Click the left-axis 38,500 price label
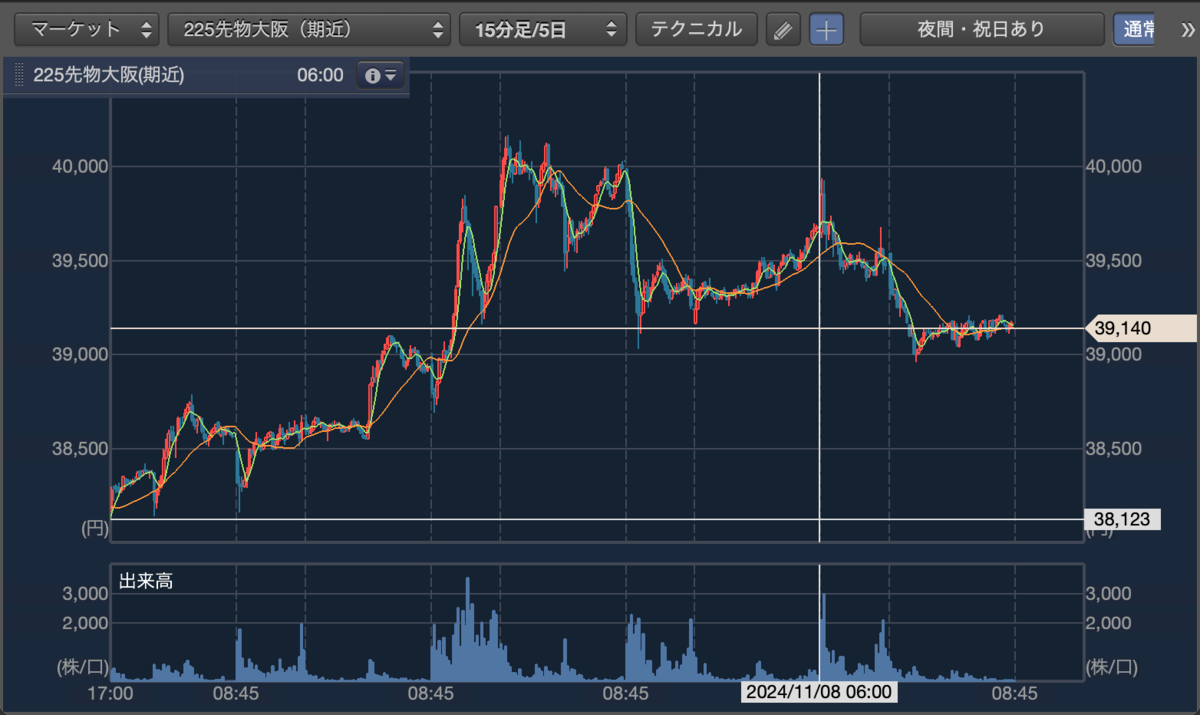Screen dimensions: 1200x715 pyautogui.click(x=79, y=449)
